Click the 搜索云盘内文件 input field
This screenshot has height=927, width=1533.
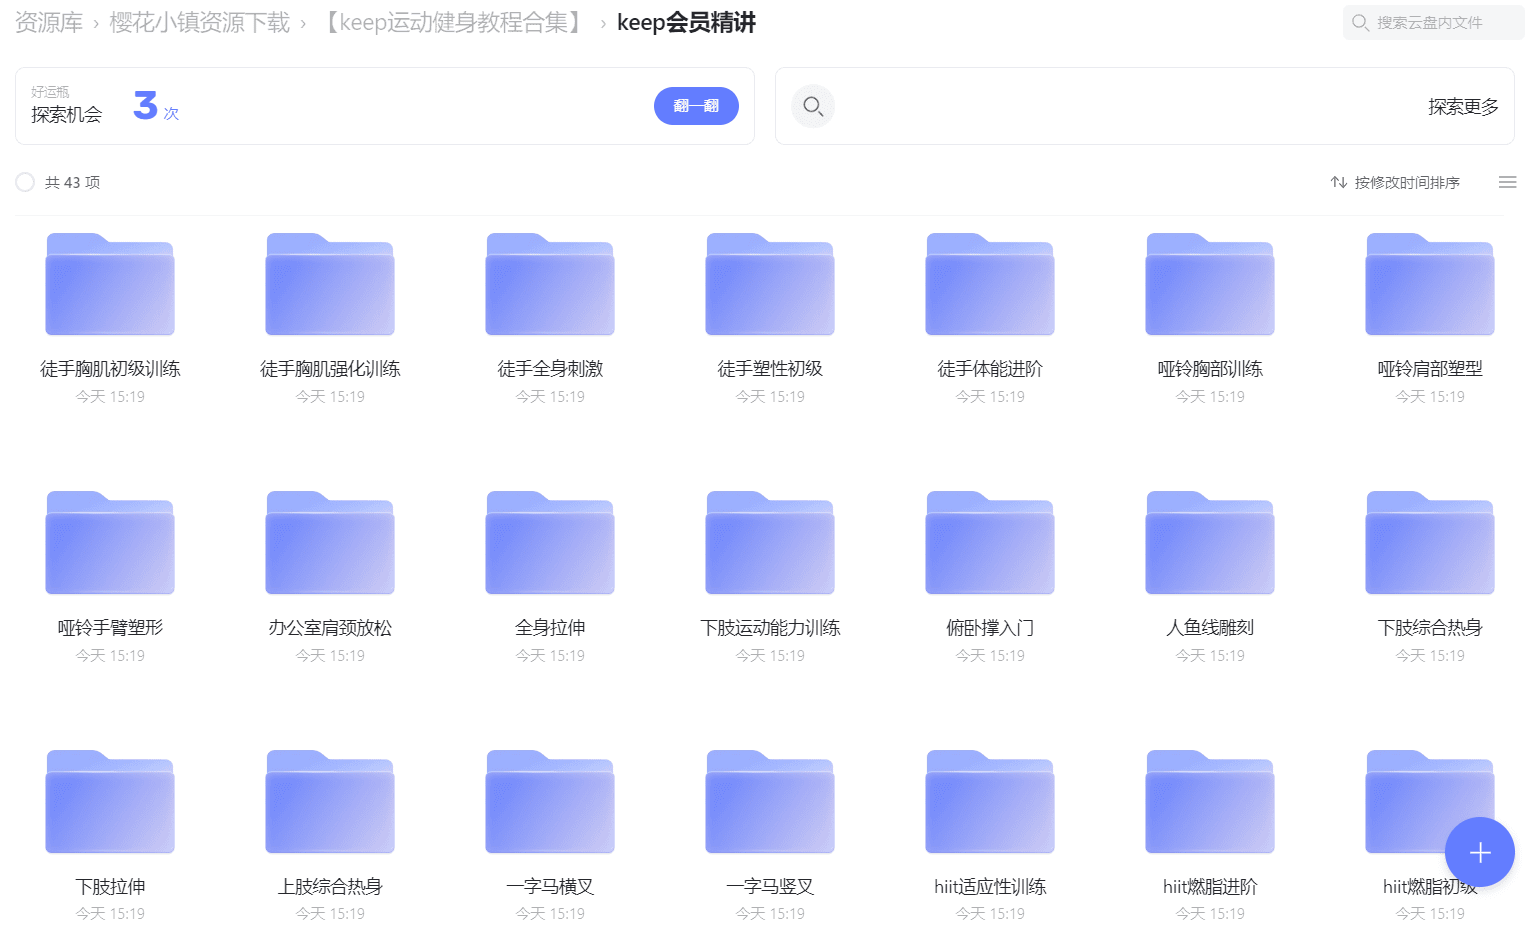tap(1440, 22)
